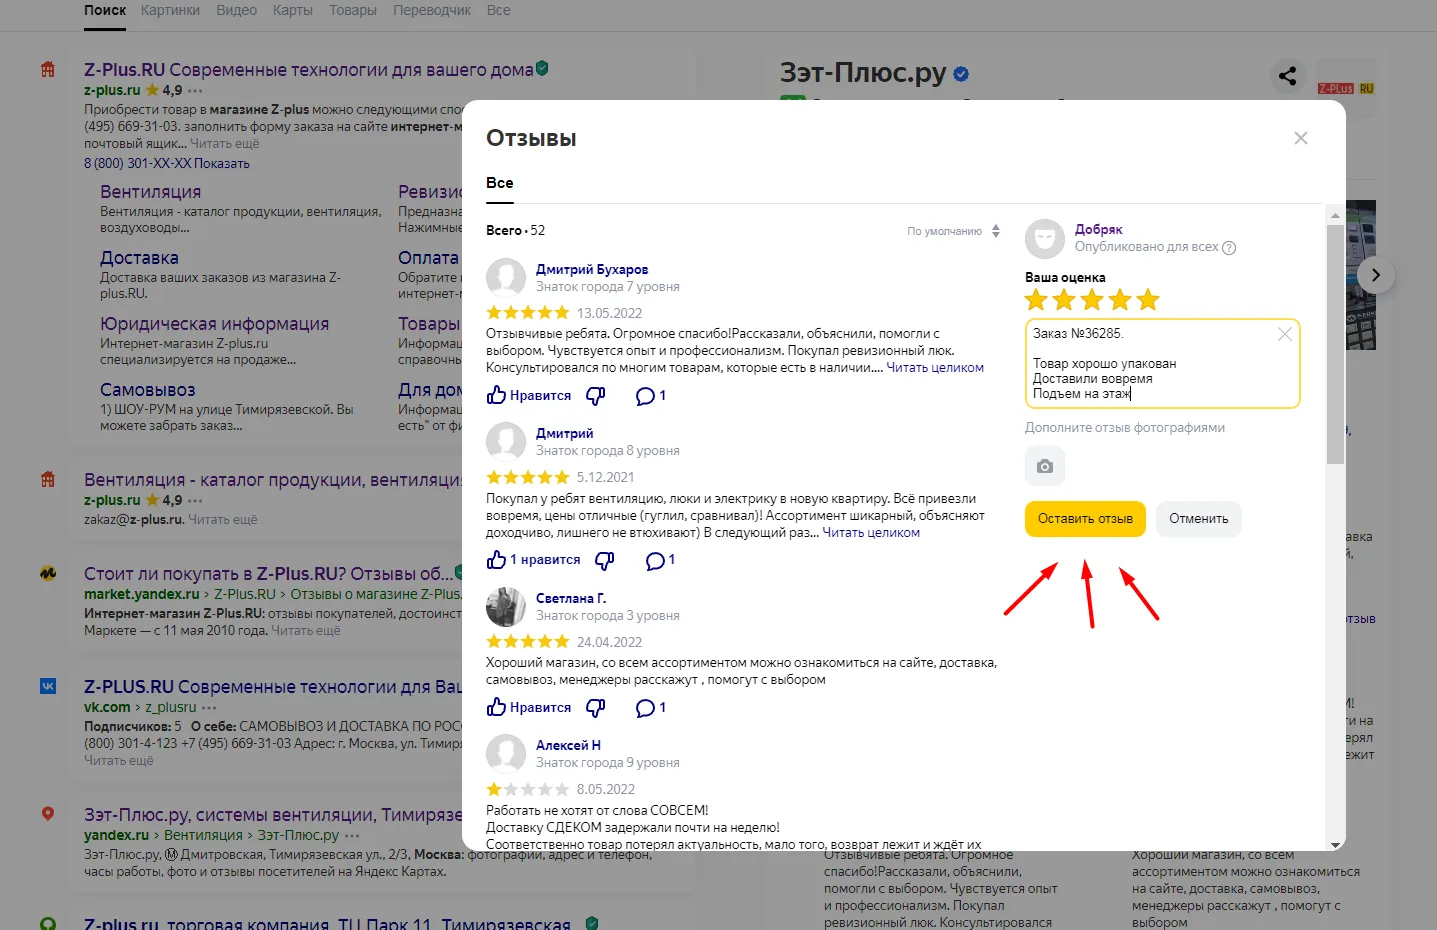Dislike Светлана Г.'s review
Viewport: 1437px width, 930px height.
click(x=596, y=708)
